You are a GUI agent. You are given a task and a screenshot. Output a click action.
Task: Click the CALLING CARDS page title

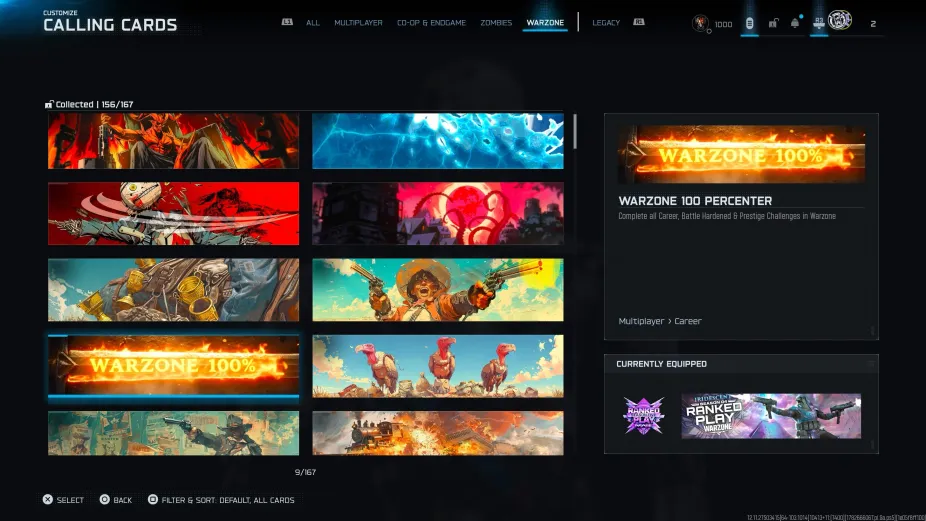point(110,25)
